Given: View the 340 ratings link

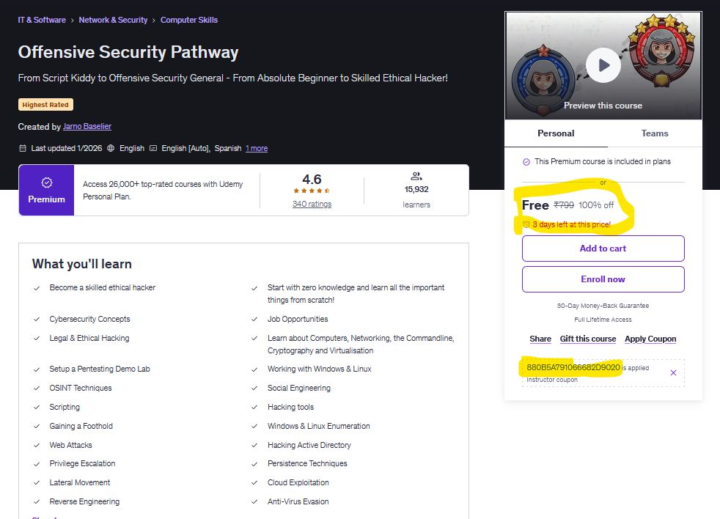Looking at the screenshot, I should (x=312, y=204).
